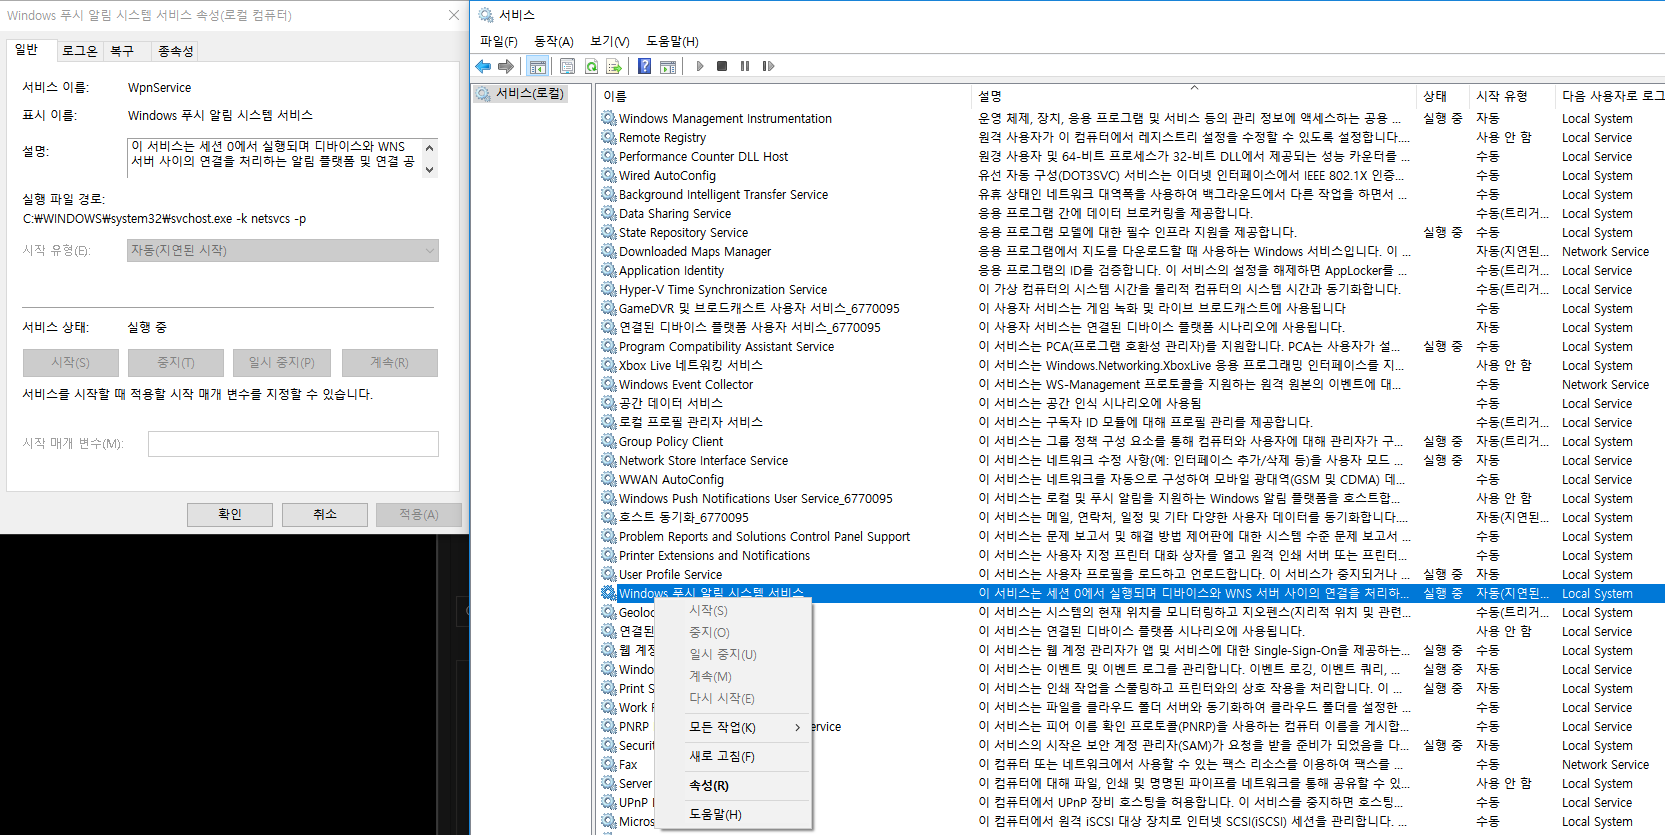This screenshot has width=1665, height=835.
Task: Click the 중지(T) button in properties dialog
Action: coord(176,362)
